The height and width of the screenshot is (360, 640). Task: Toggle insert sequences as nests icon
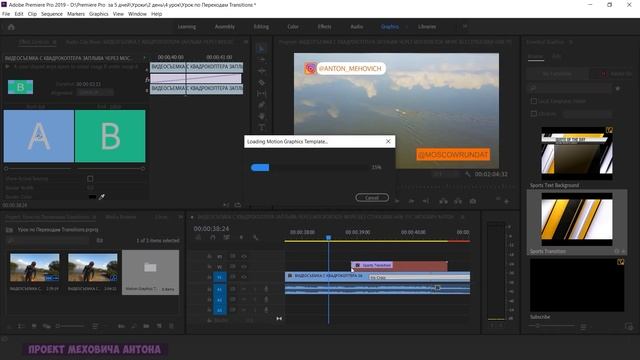tap(198, 238)
